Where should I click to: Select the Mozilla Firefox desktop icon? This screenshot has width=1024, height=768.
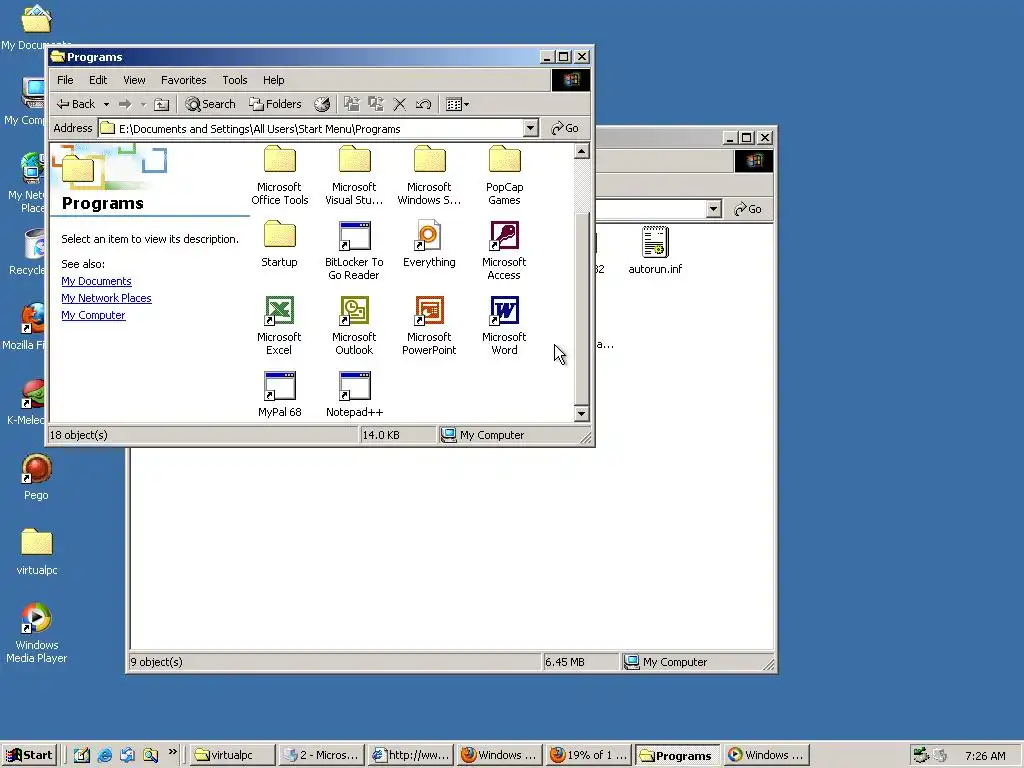pyautogui.click(x=31, y=328)
